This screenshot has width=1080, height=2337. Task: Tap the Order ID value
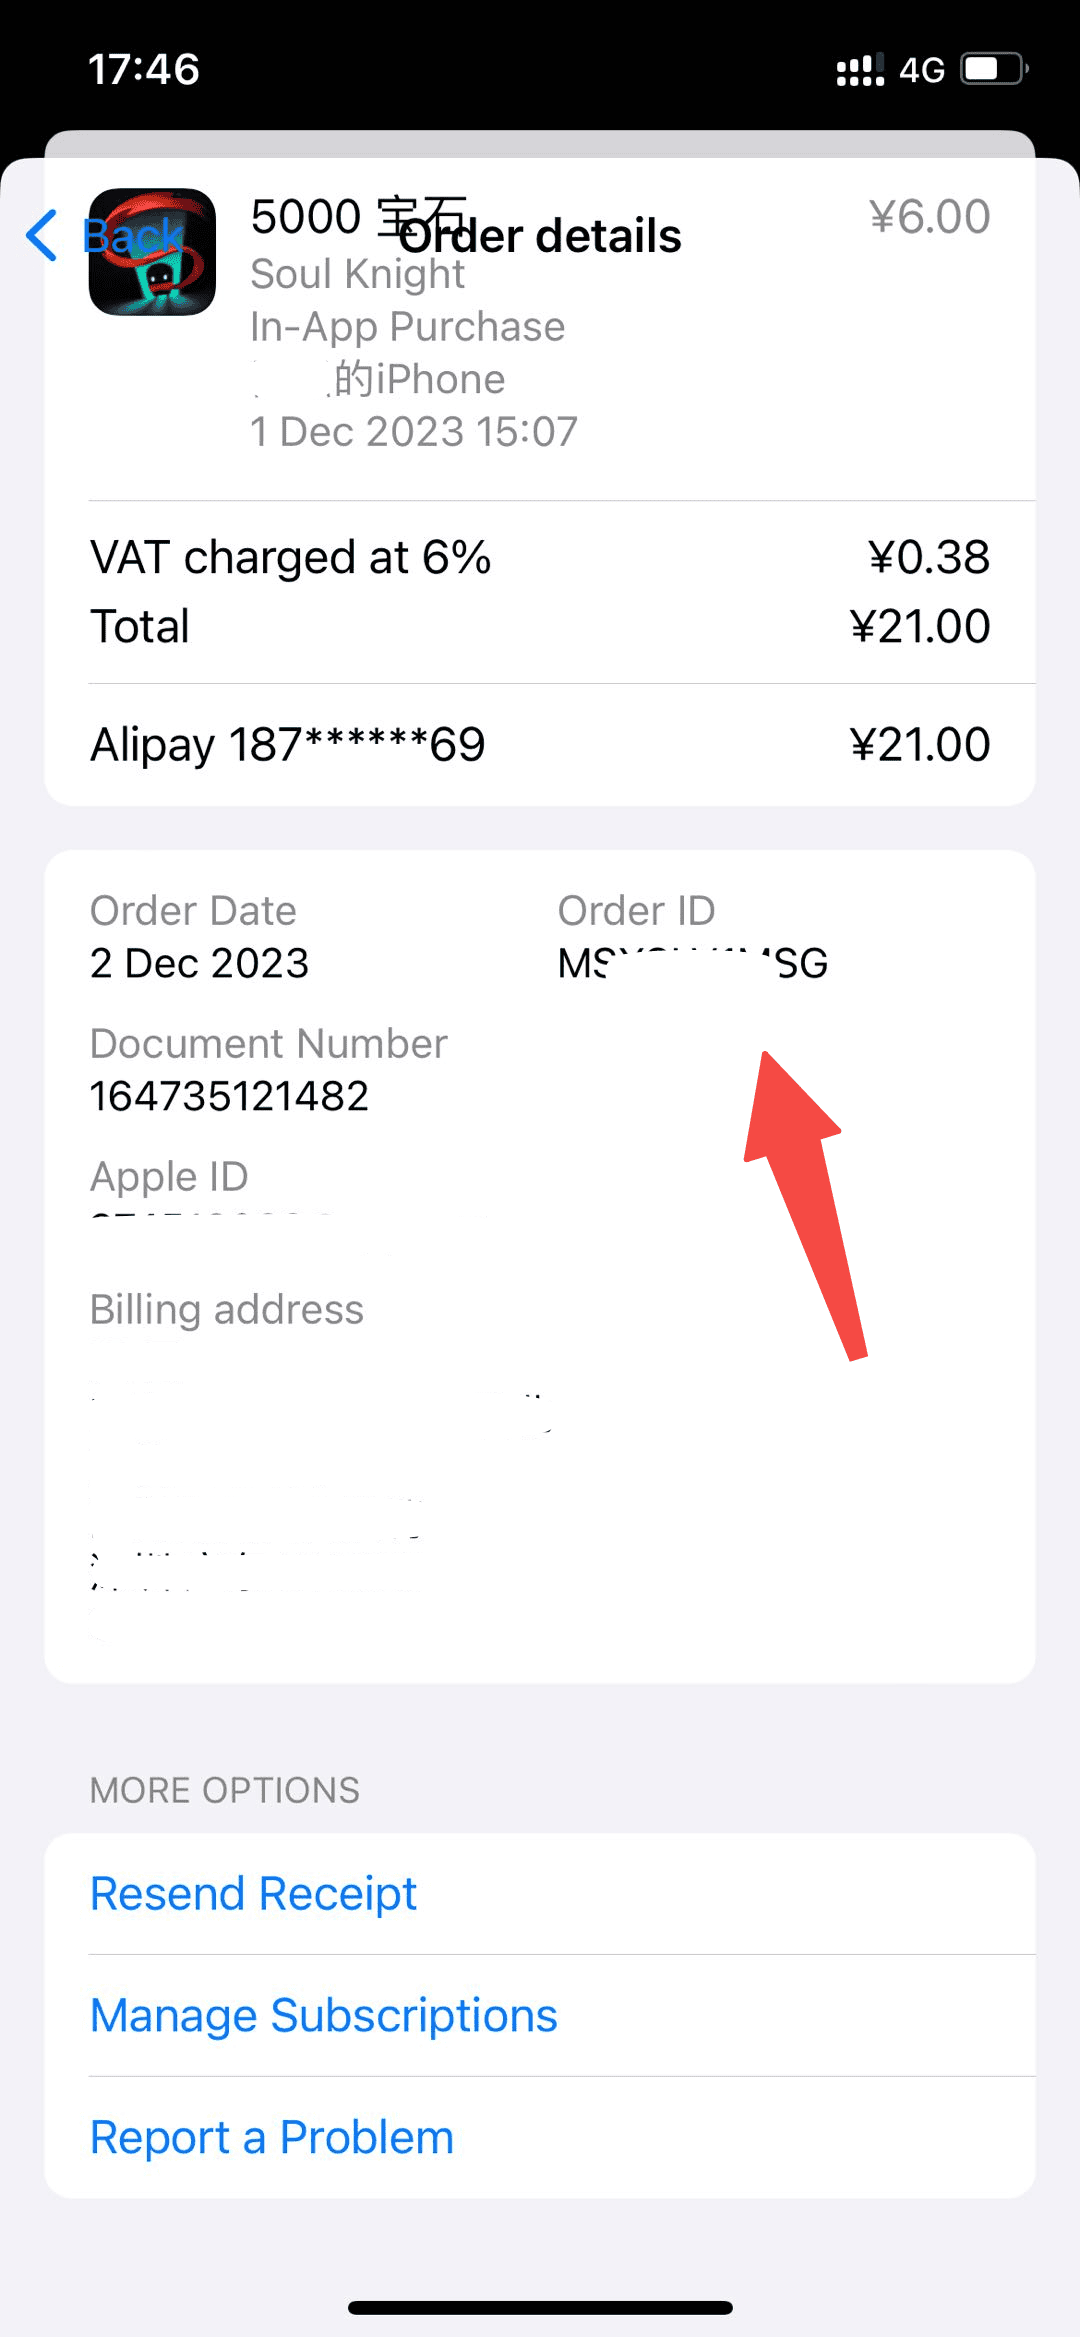coord(692,963)
